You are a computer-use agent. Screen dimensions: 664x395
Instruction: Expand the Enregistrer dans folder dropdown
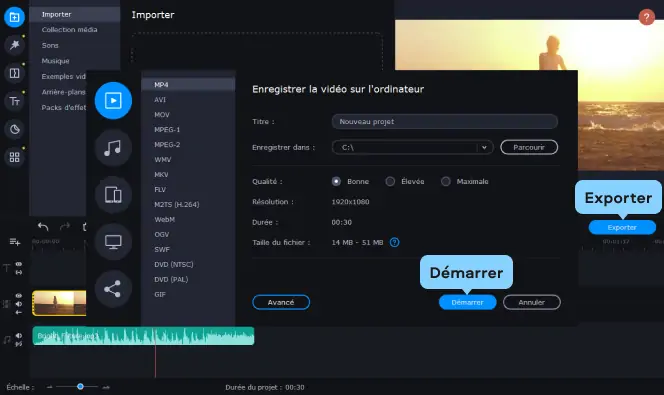484,147
